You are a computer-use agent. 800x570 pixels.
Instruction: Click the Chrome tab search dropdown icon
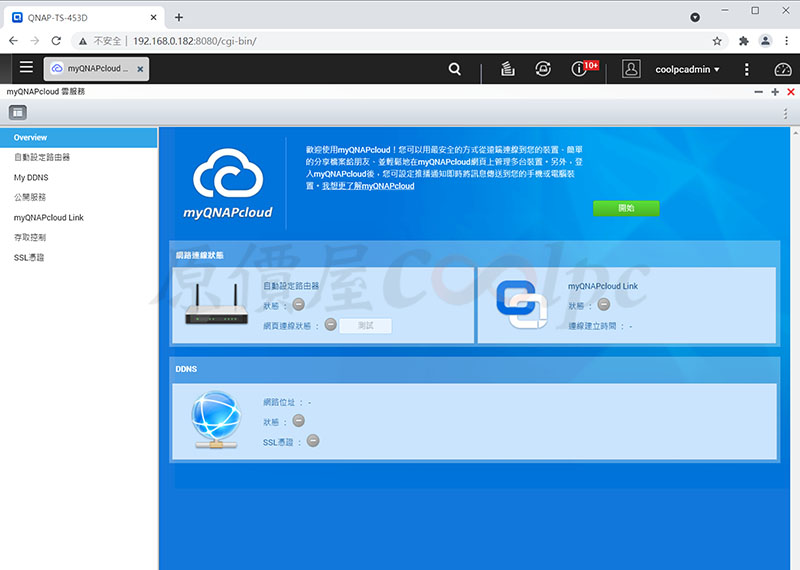pyautogui.click(x=694, y=17)
